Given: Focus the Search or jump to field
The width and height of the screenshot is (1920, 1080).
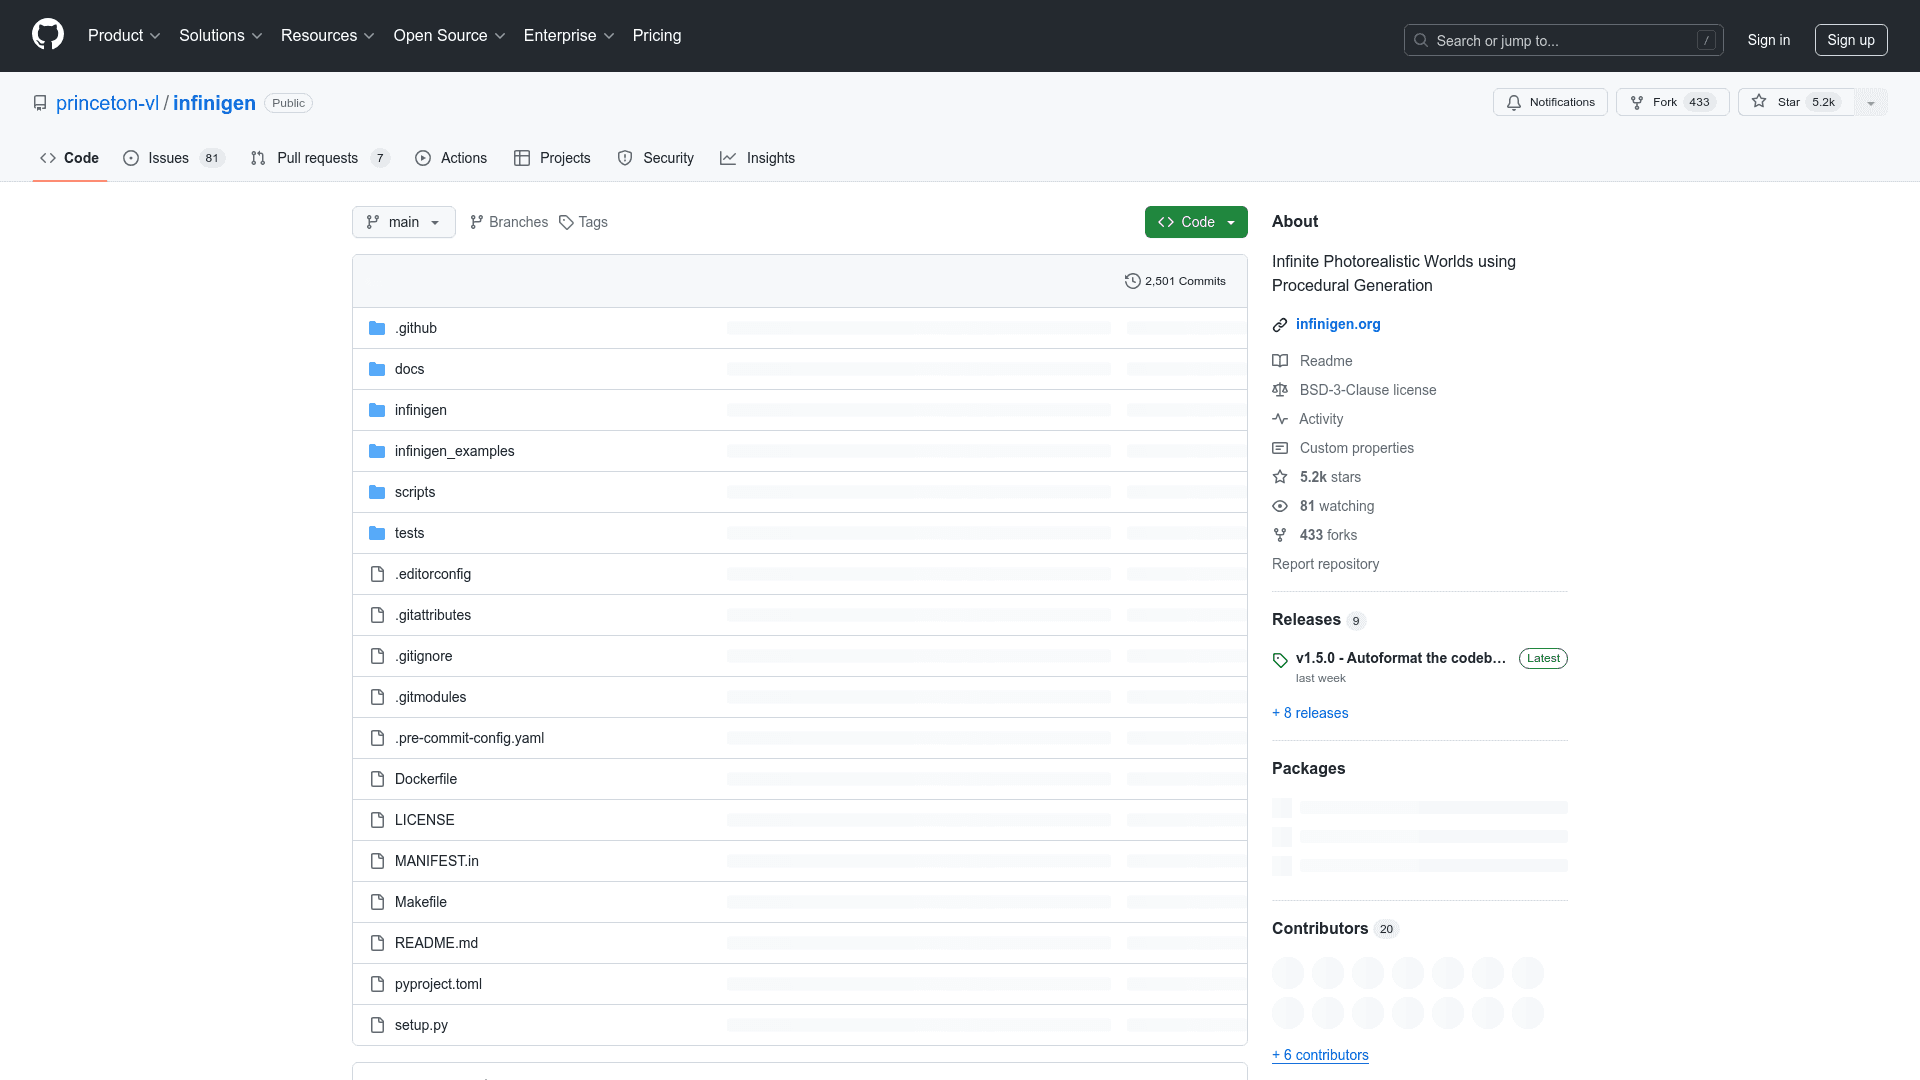Looking at the screenshot, I should click(x=1563, y=40).
